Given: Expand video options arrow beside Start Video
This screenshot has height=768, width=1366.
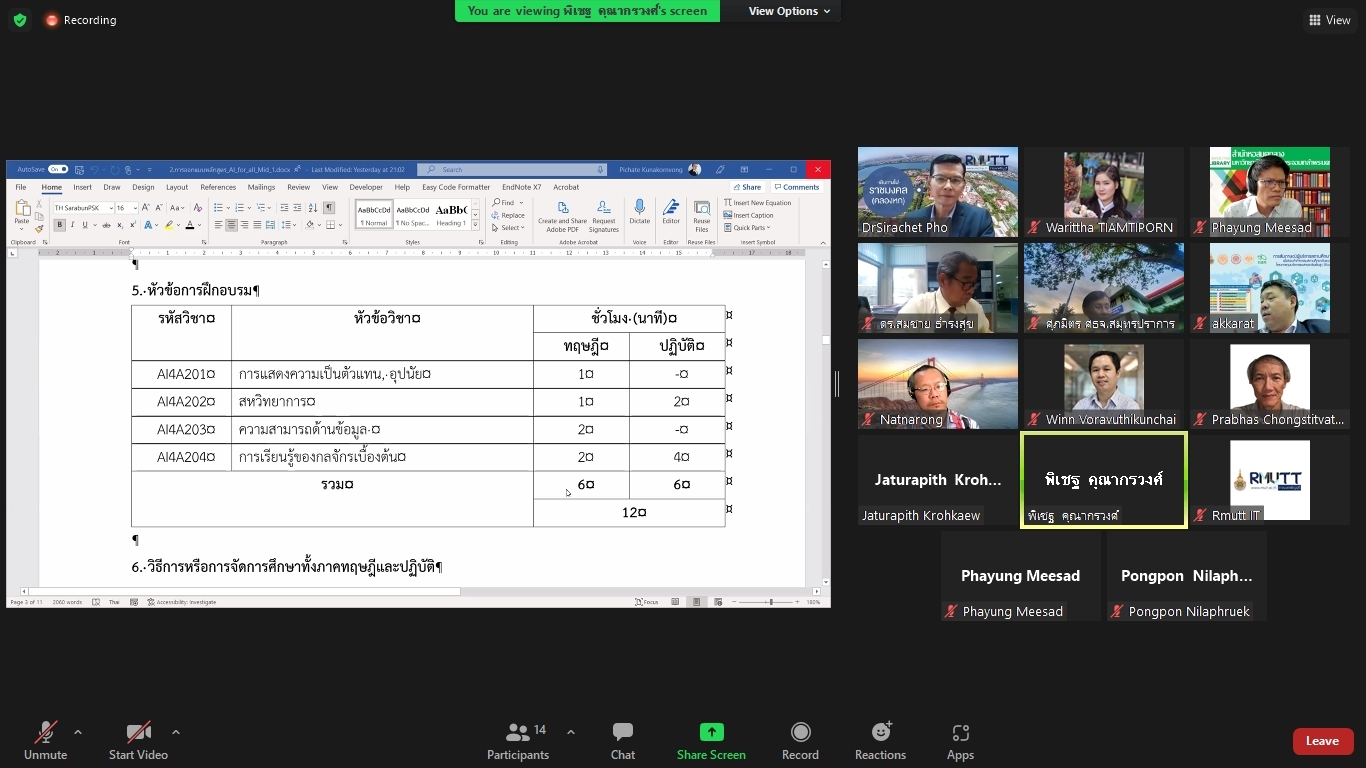Looking at the screenshot, I should pos(176,732).
